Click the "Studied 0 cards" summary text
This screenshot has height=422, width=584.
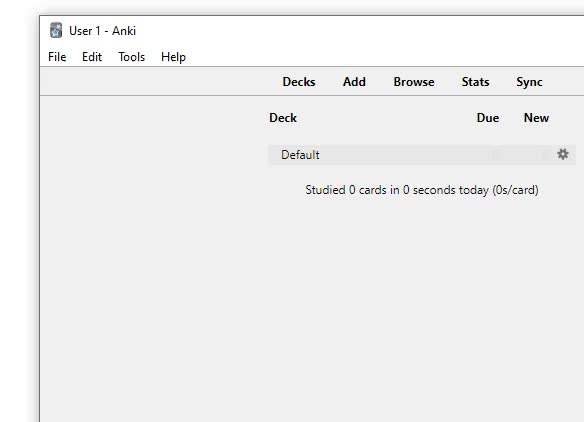[x=422, y=190]
